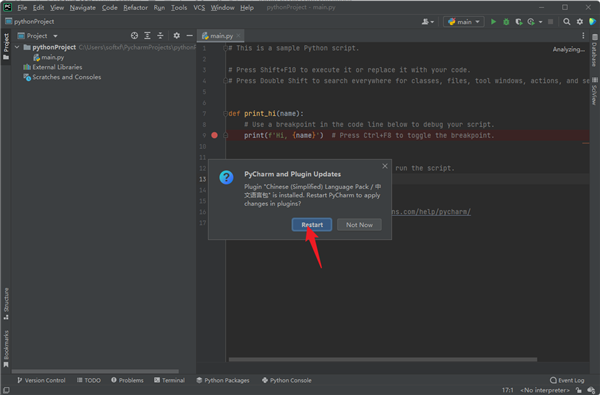Start debugging with the bug icon
Screen dimensions: 600x395
tap(506, 22)
